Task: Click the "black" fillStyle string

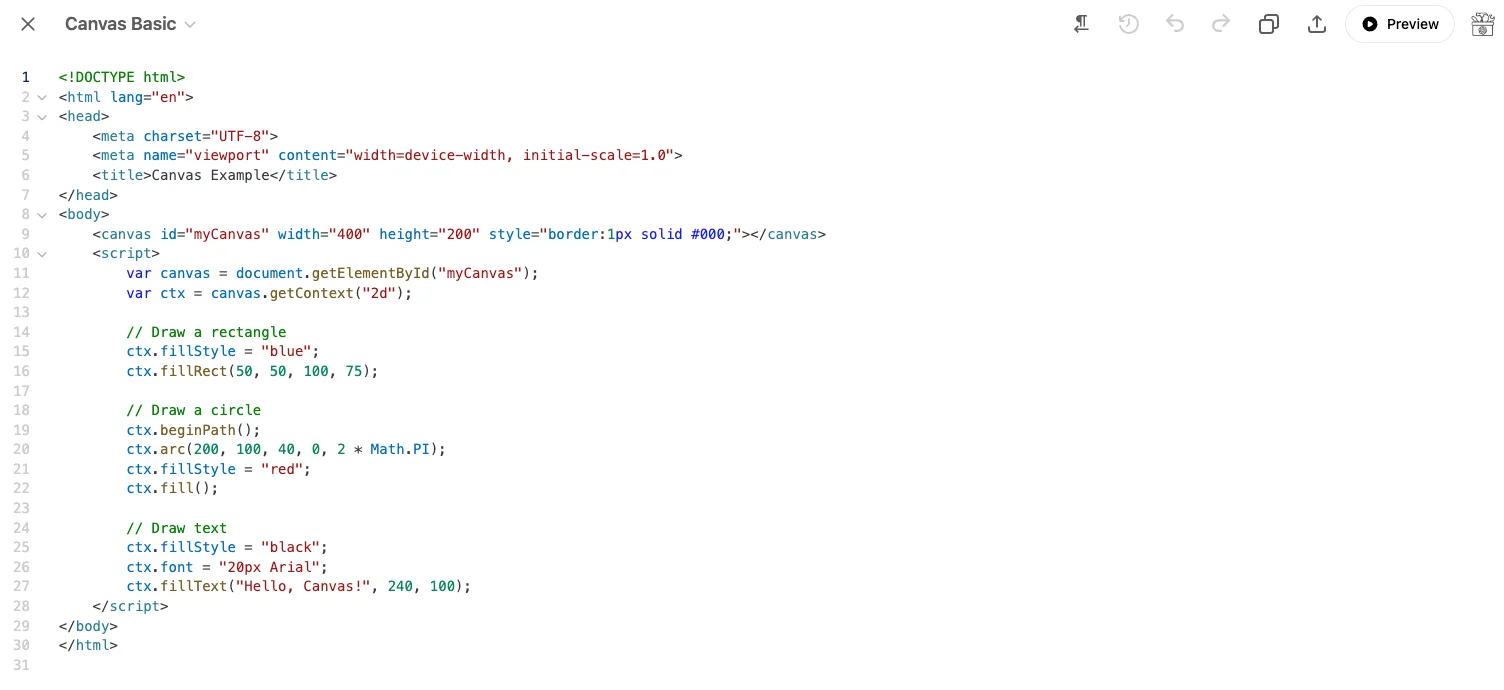Action: click(291, 547)
